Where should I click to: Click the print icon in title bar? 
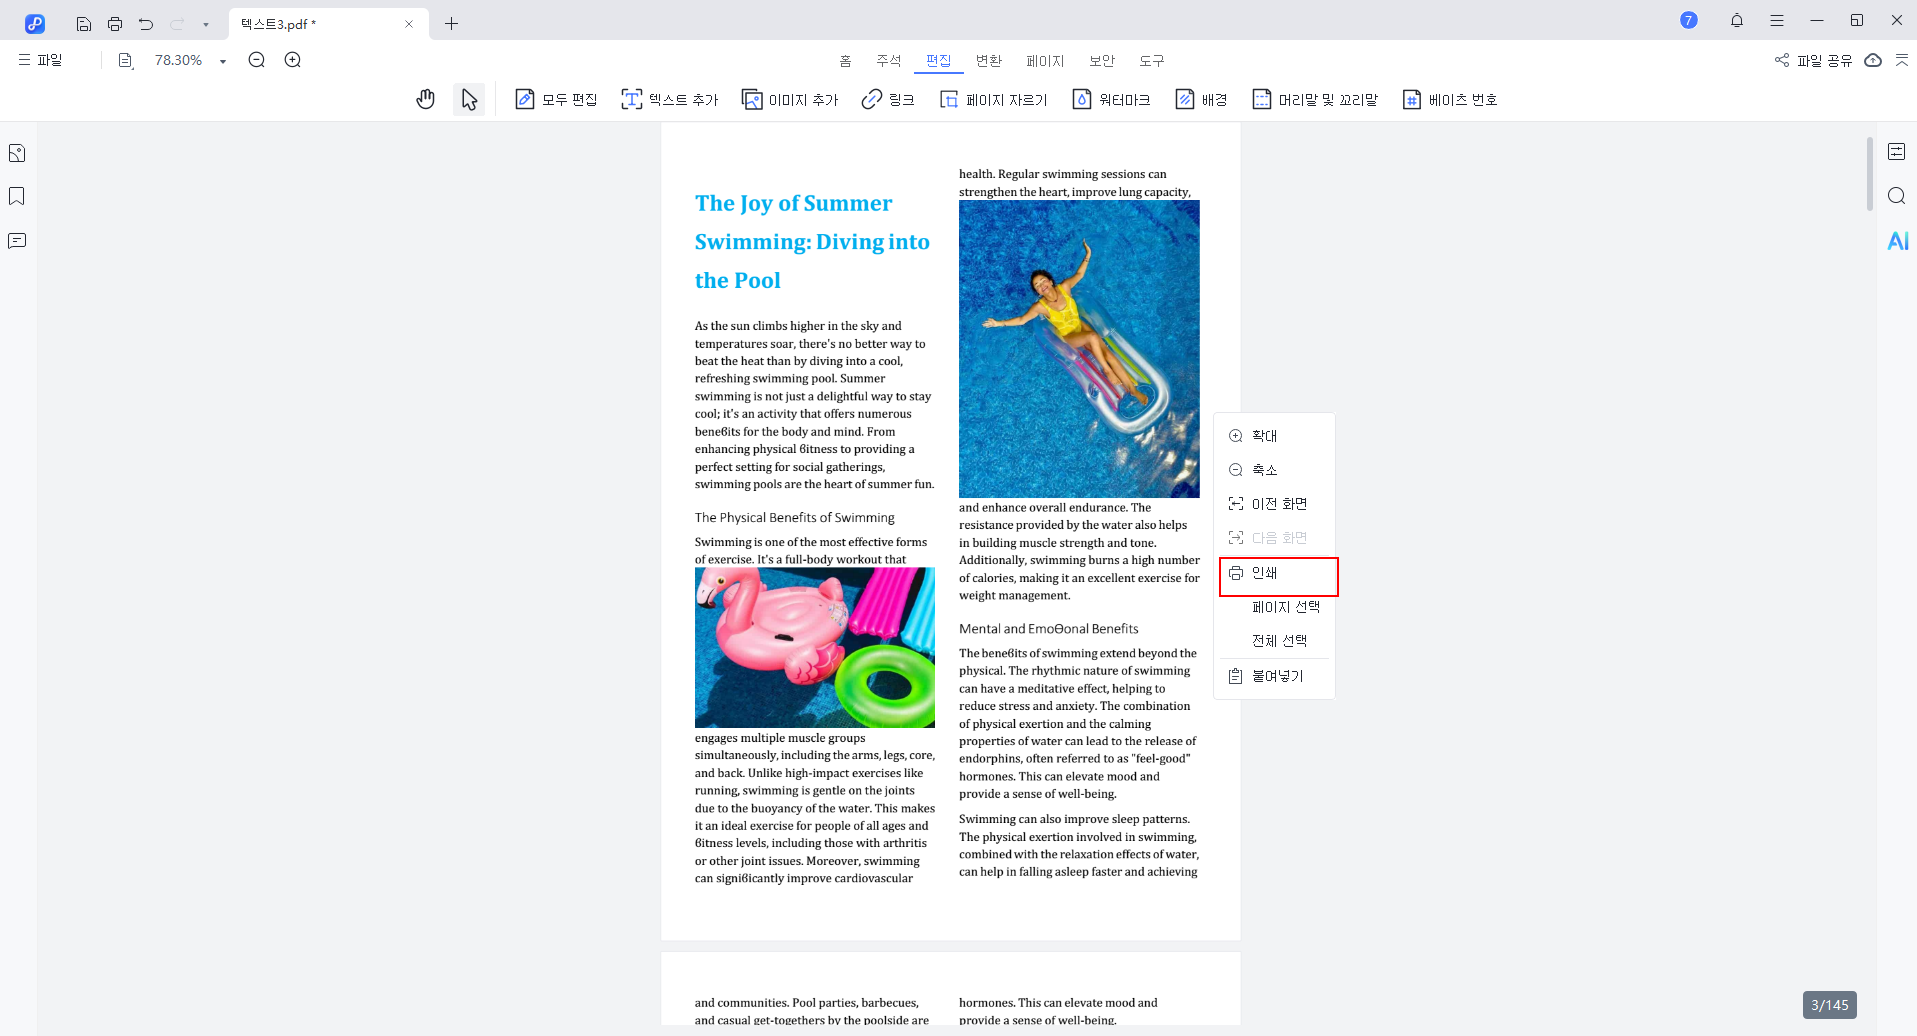[x=115, y=24]
